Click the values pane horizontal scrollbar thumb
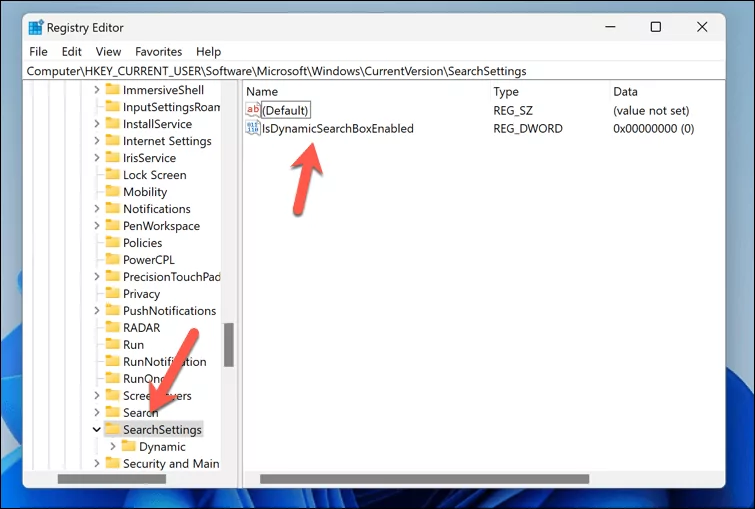Viewport: 755px width, 509px height. [x=424, y=479]
